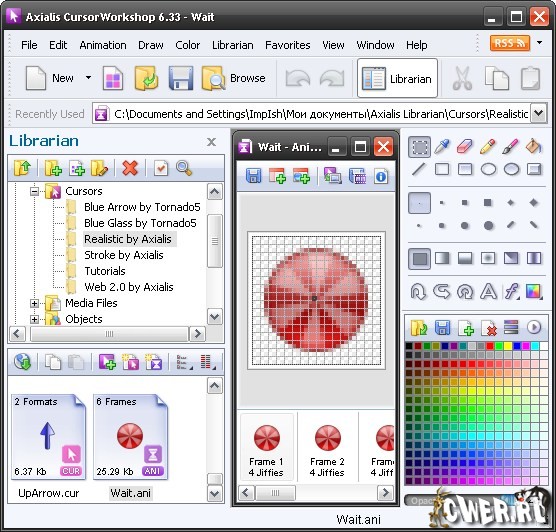Pick the yellow swatch in top row
This screenshot has height=532, width=556.
tap(508, 346)
